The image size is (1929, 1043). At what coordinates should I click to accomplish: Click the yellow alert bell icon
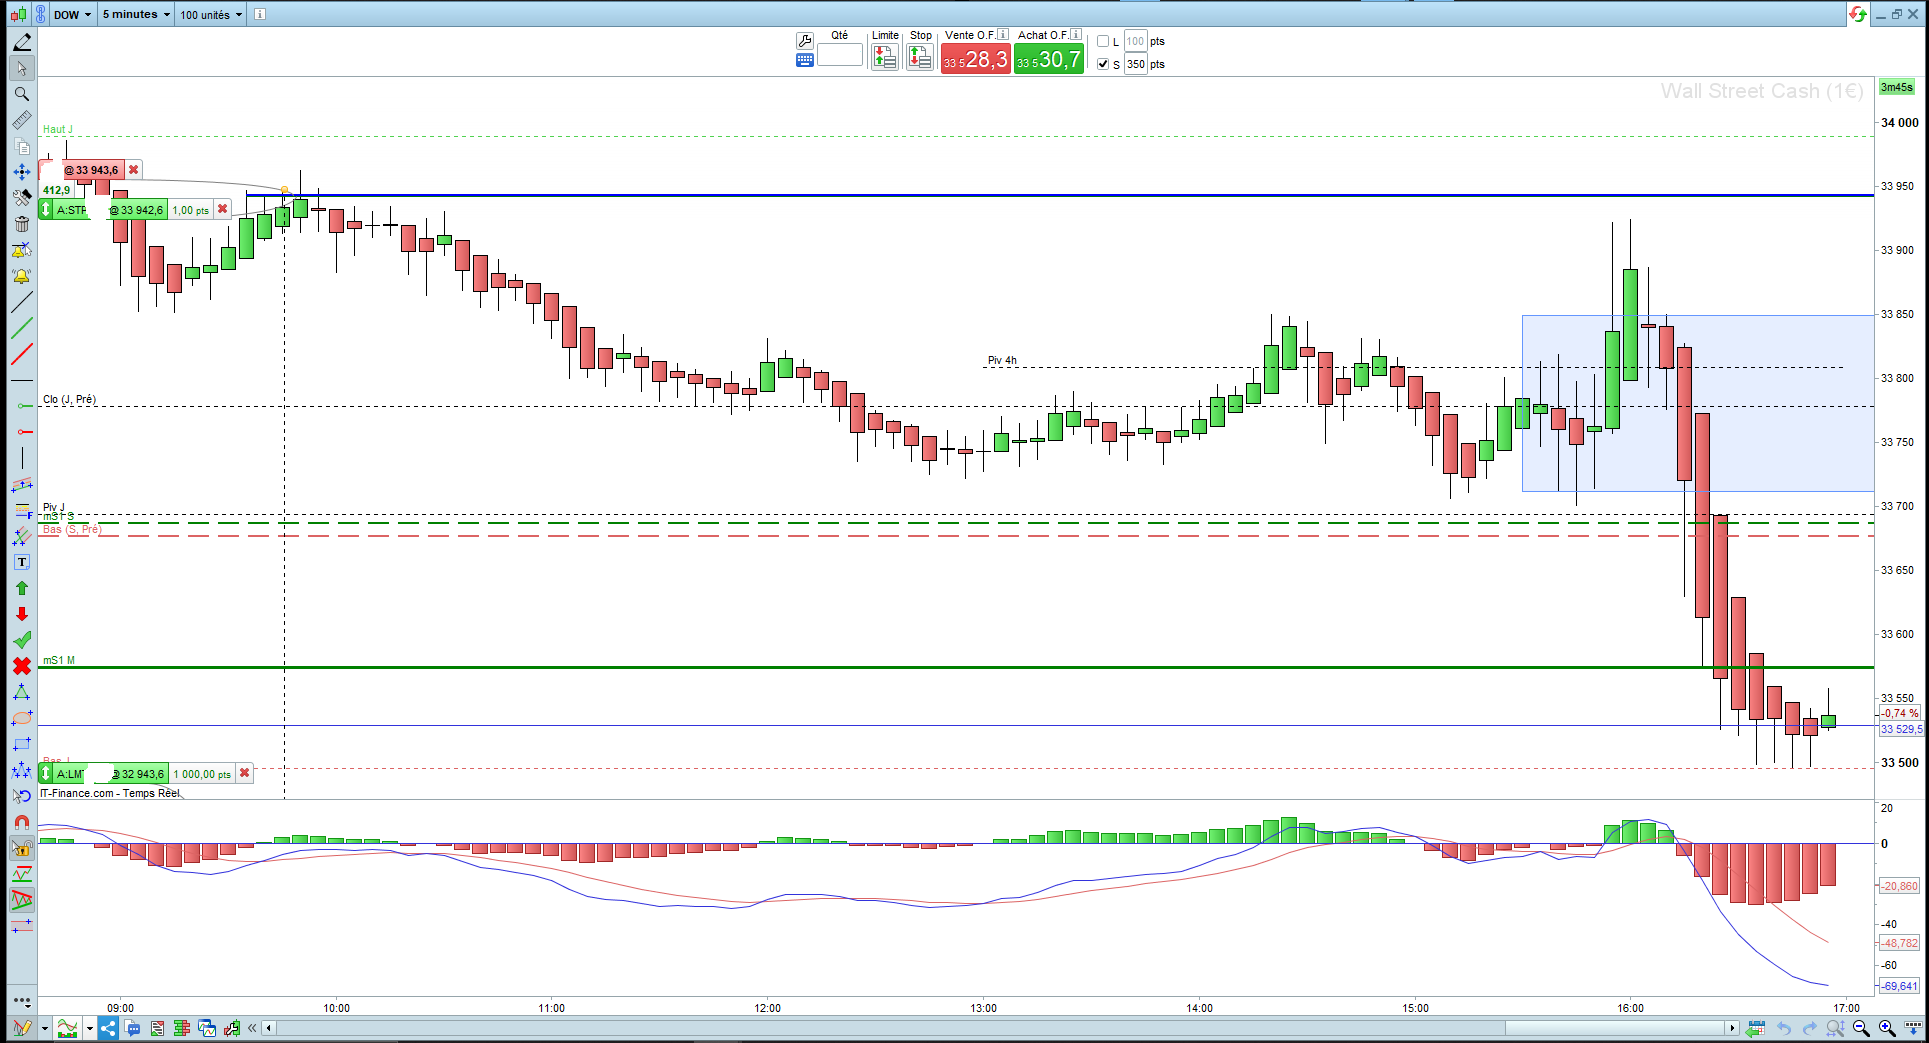[x=21, y=276]
